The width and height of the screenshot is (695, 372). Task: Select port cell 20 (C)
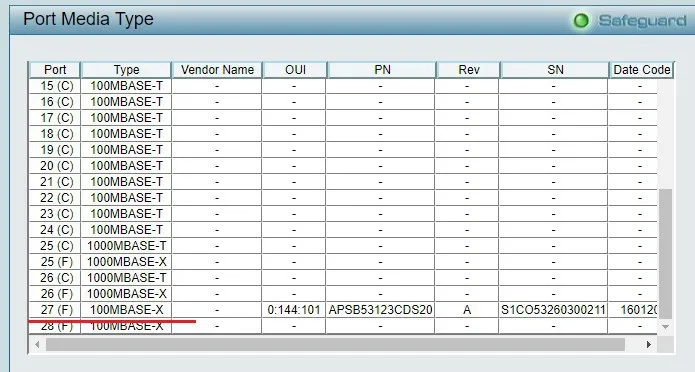[56, 165]
